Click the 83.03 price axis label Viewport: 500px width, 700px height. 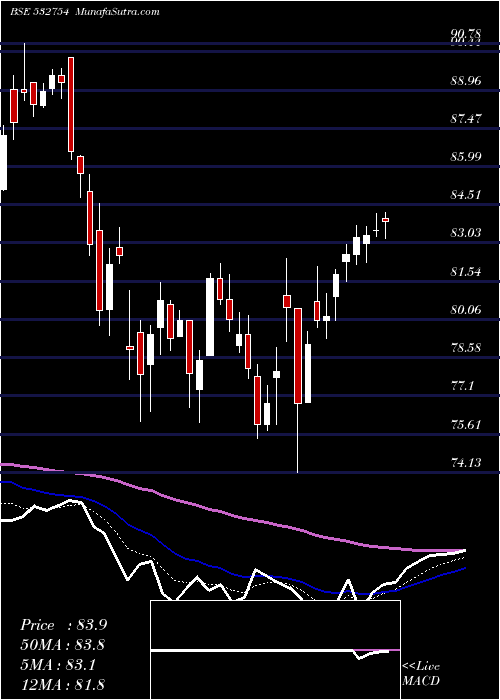point(466,233)
